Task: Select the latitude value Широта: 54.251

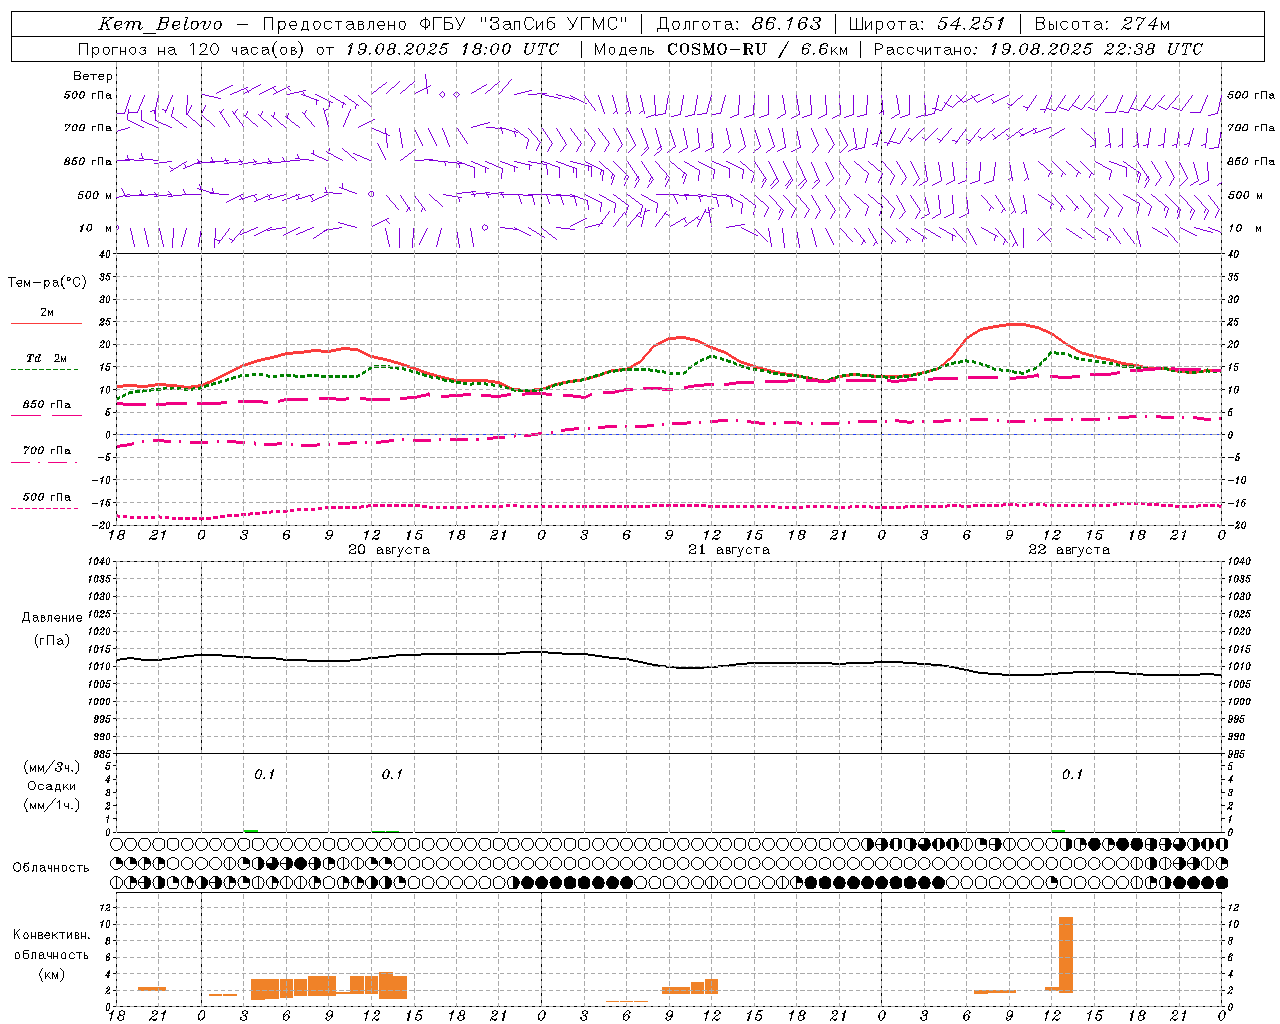Action: 926,24
